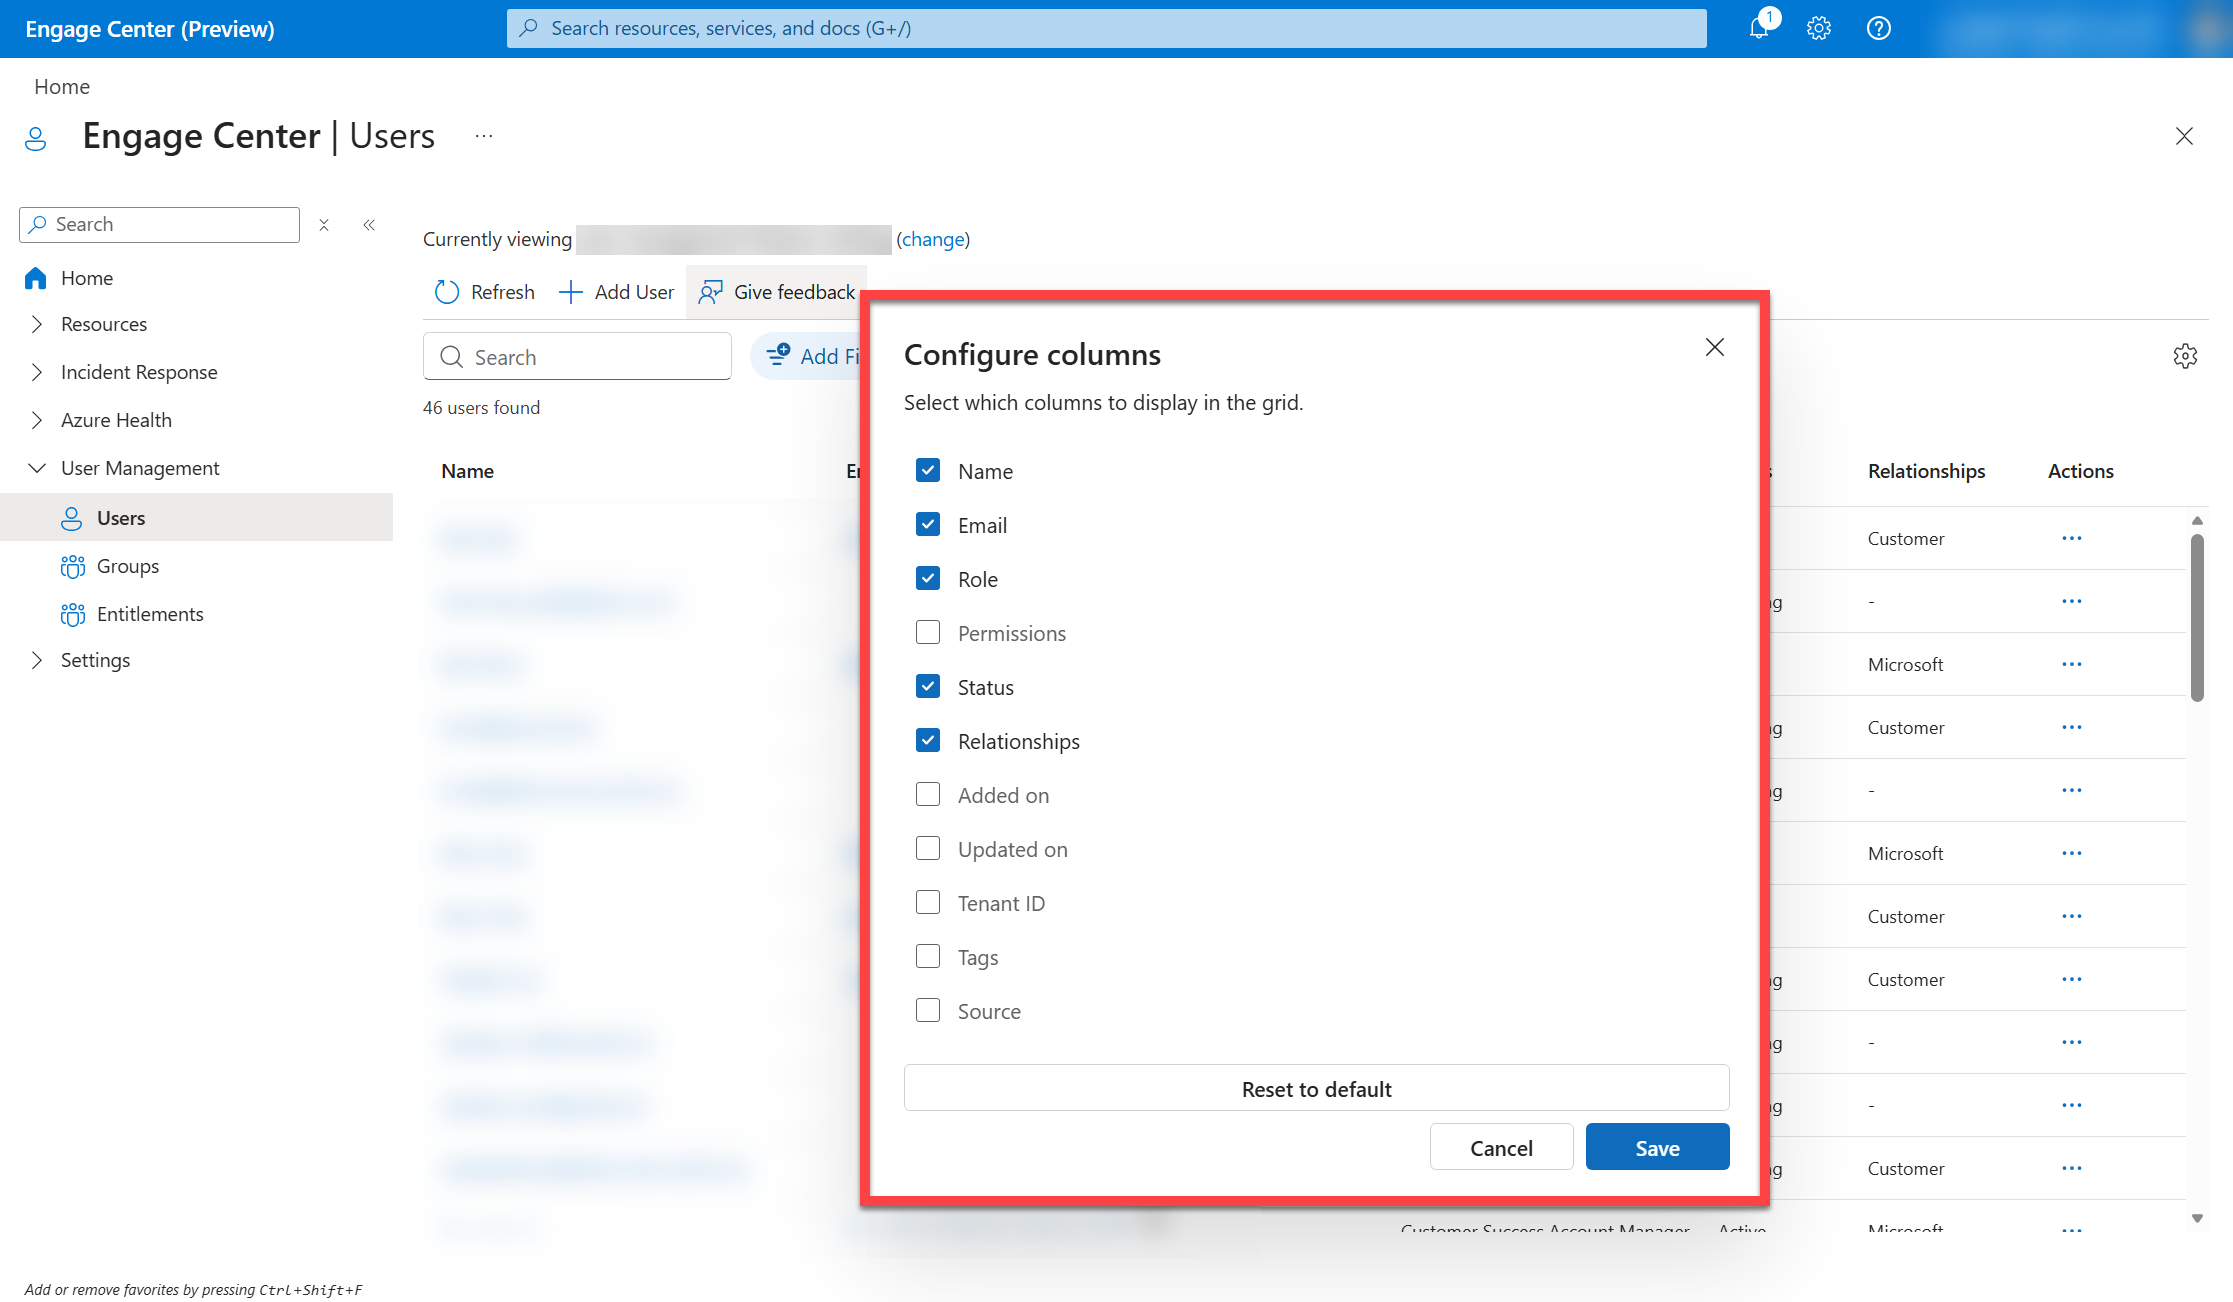Click the Entitlements icon in sidebar
The width and height of the screenshot is (2233, 1302).
73,614
